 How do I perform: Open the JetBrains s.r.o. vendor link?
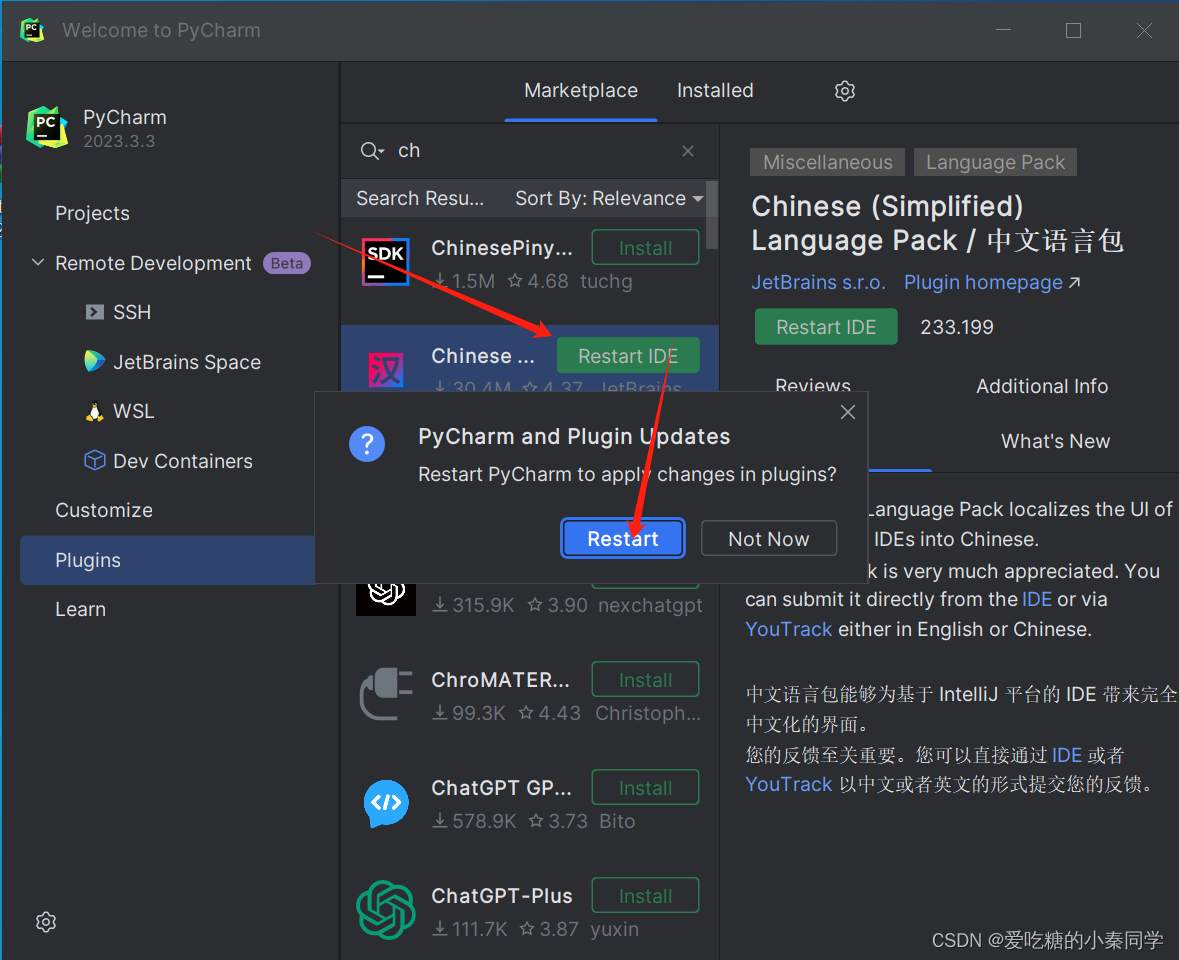pos(818,283)
